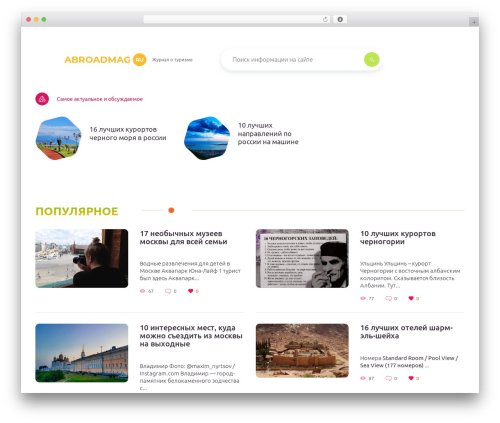Open '10 лучших курортов черногории' article title
The width and height of the screenshot is (500, 423).
tap(398, 238)
